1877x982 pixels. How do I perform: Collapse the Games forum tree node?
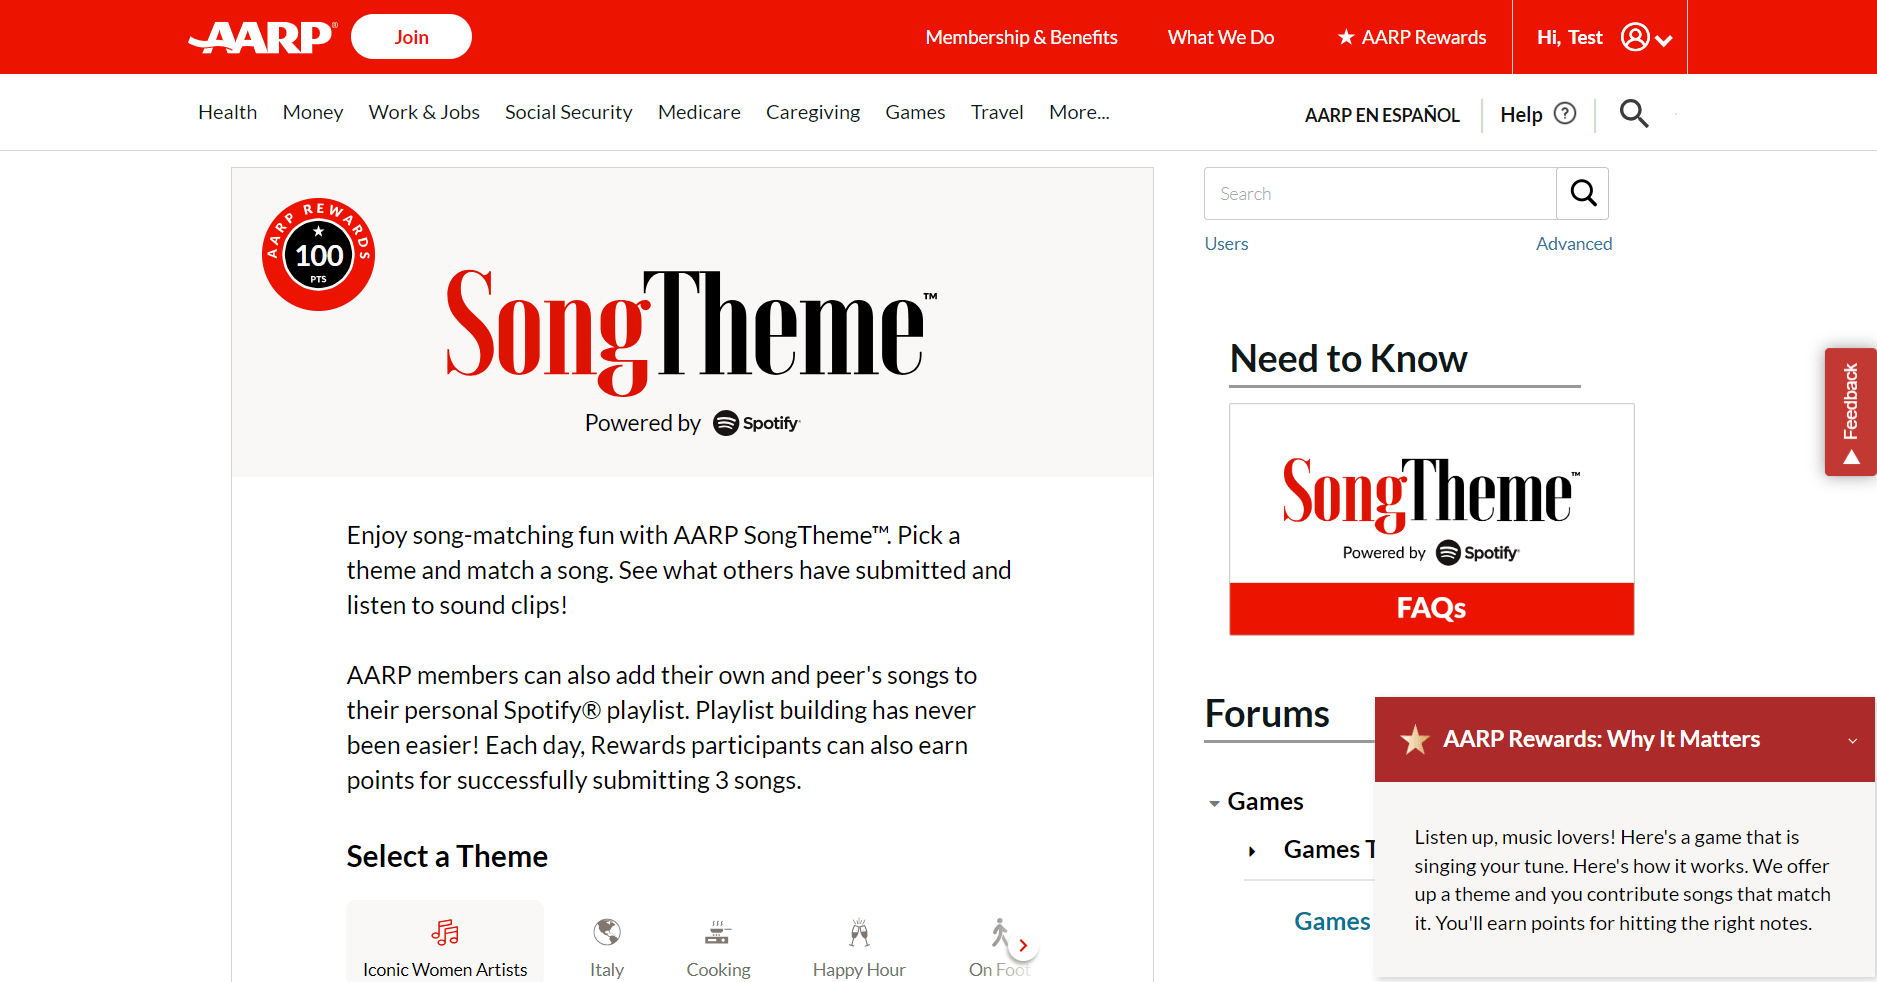point(1214,803)
